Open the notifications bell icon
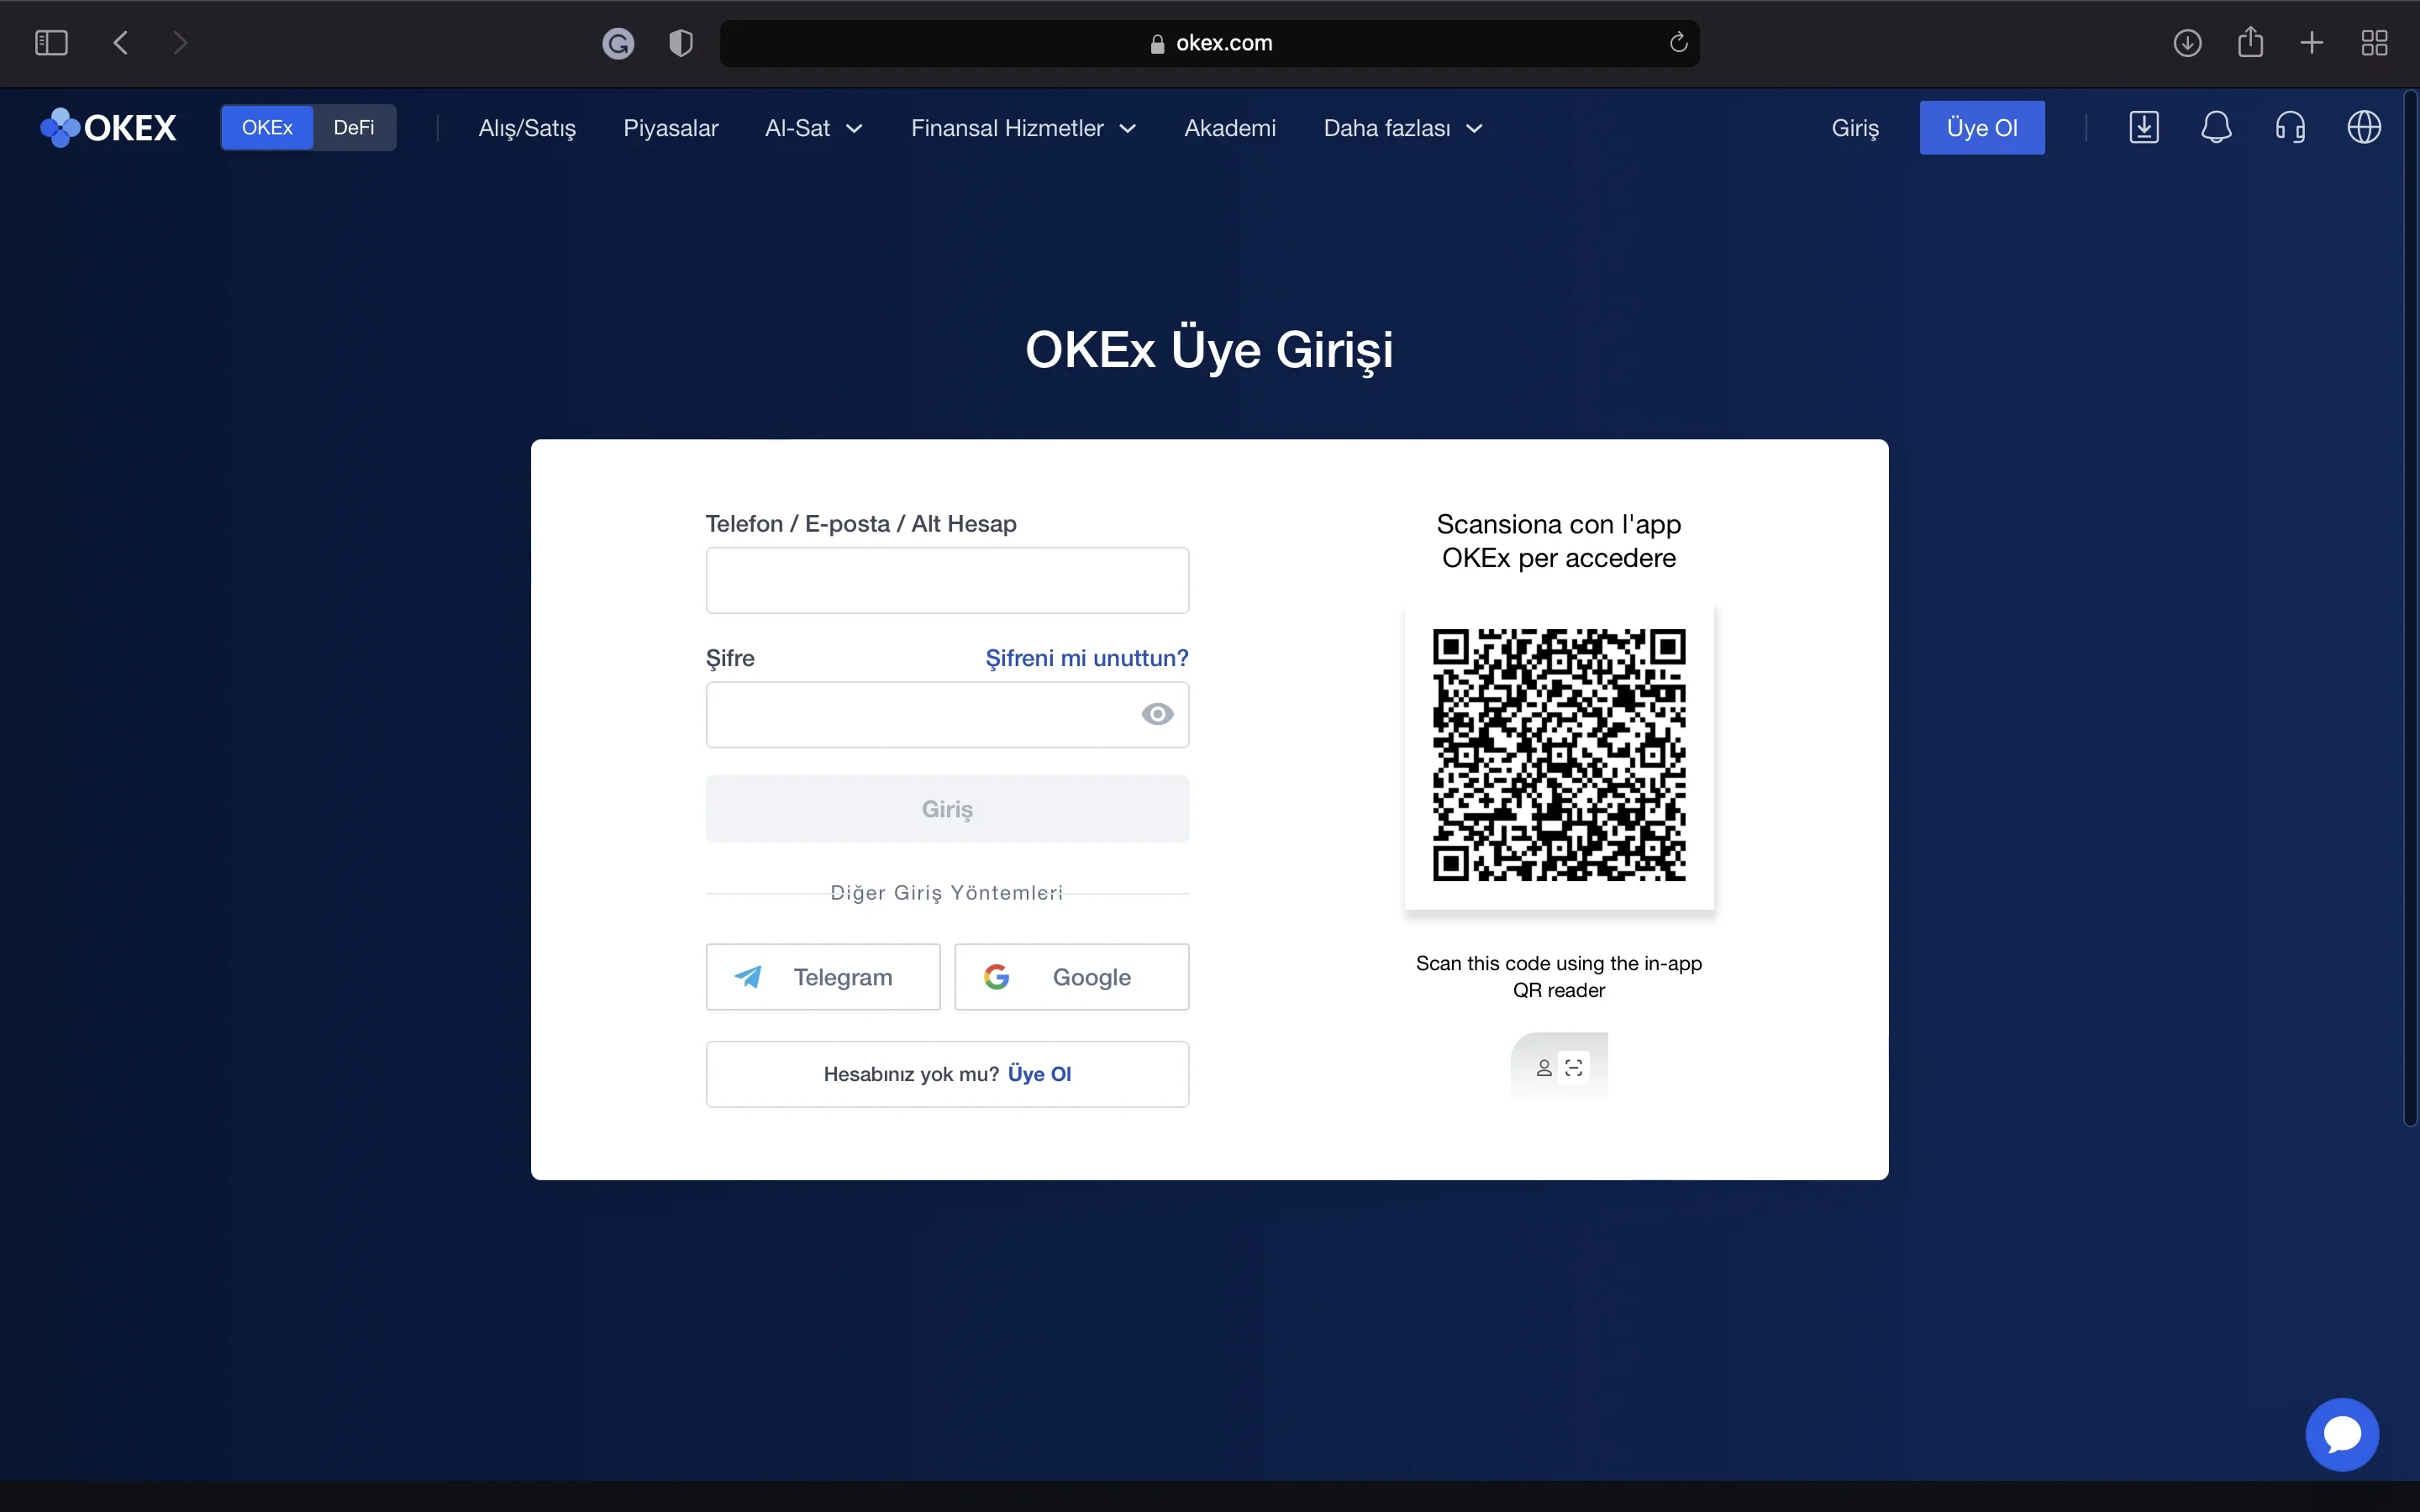This screenshot has height=1512, width=2420. [x=2217, y=128]
